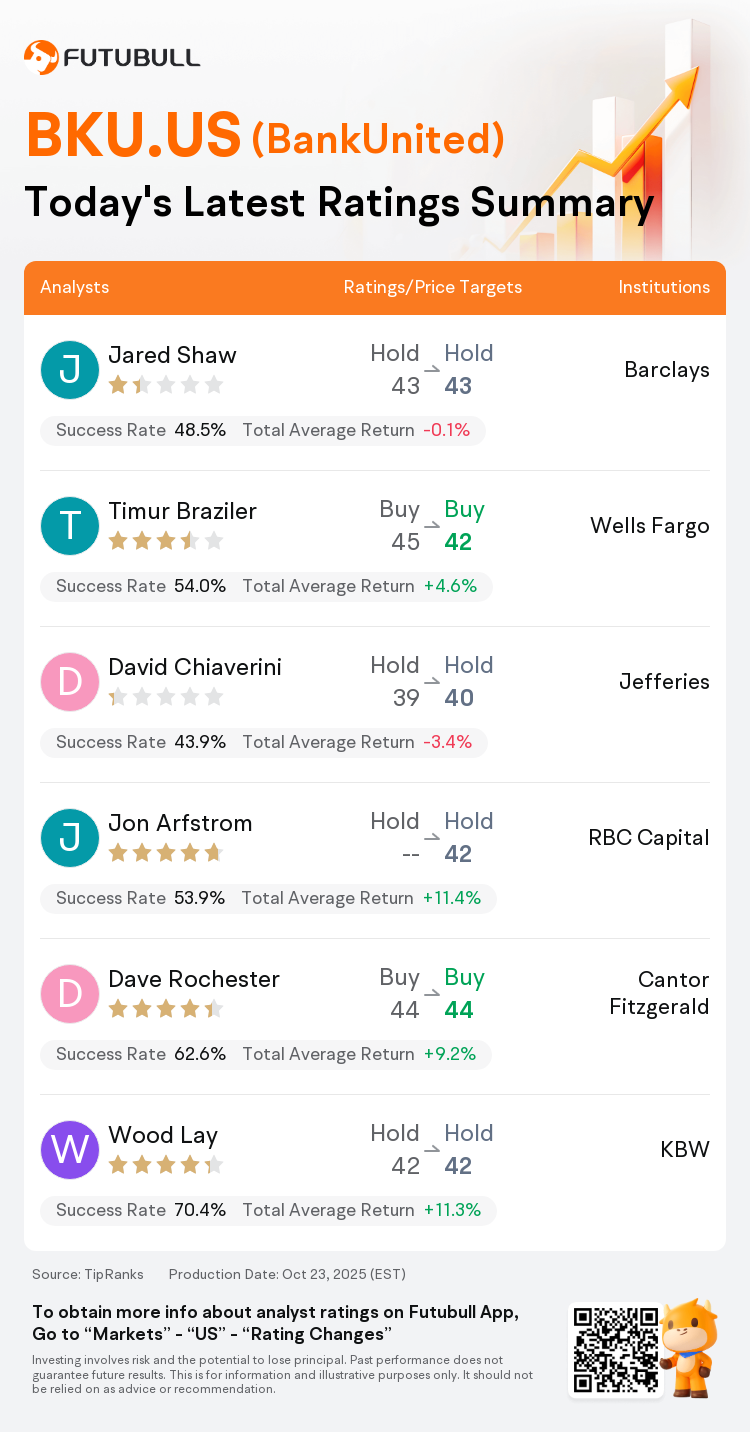Click Jared Shaw's avatar icon

pos(70,370)
